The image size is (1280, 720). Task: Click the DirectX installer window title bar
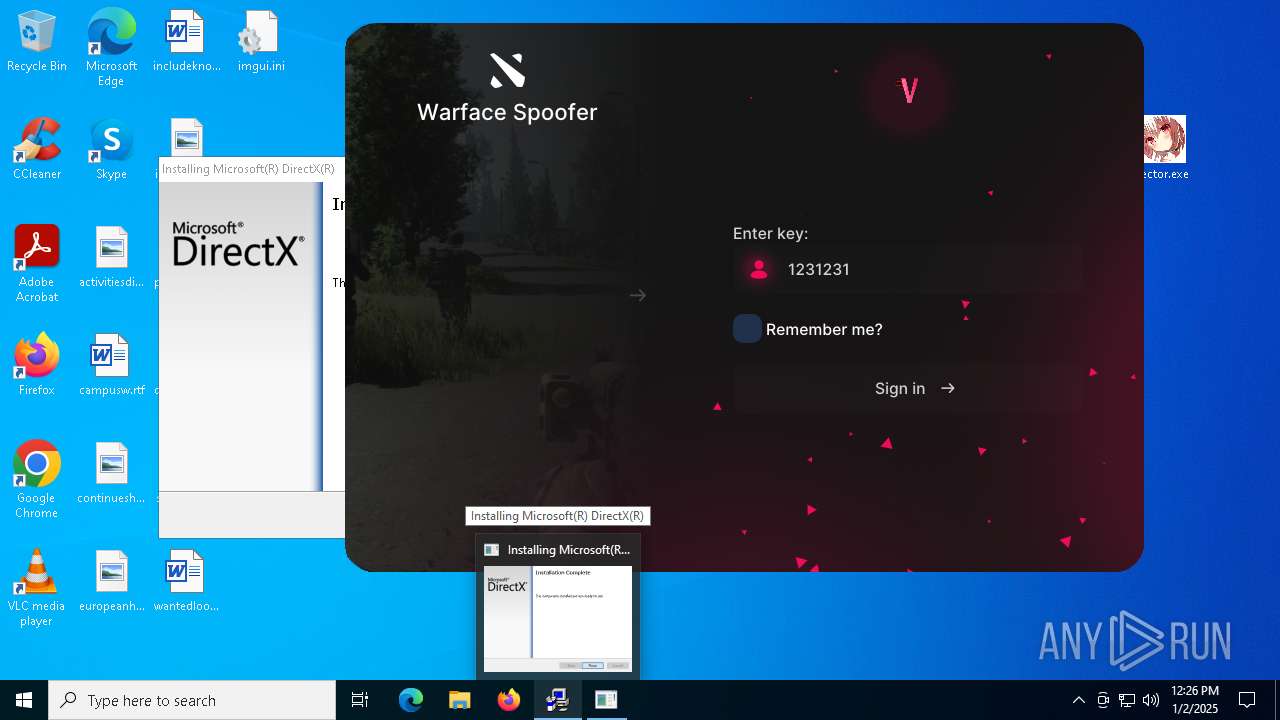click(x=252, y=169)
